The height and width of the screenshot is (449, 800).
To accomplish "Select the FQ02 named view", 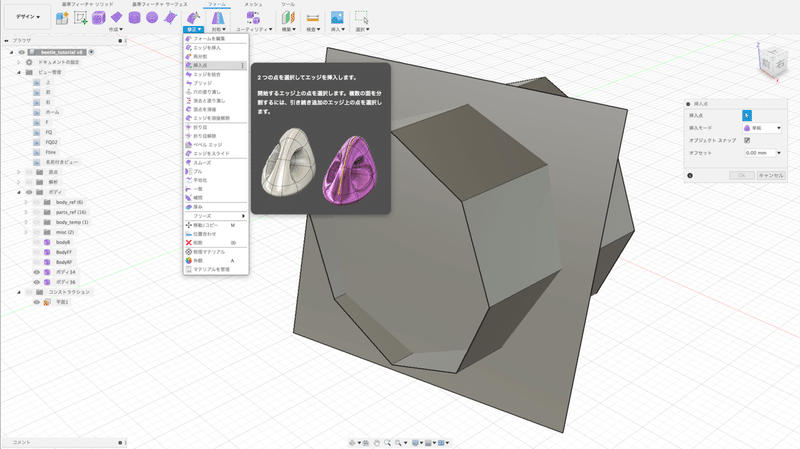I will (52, 142).
